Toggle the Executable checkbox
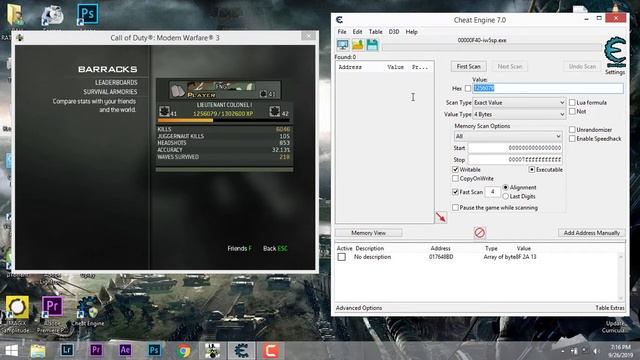The width and height of the screenshot is (640, 360). pos(532,169)
